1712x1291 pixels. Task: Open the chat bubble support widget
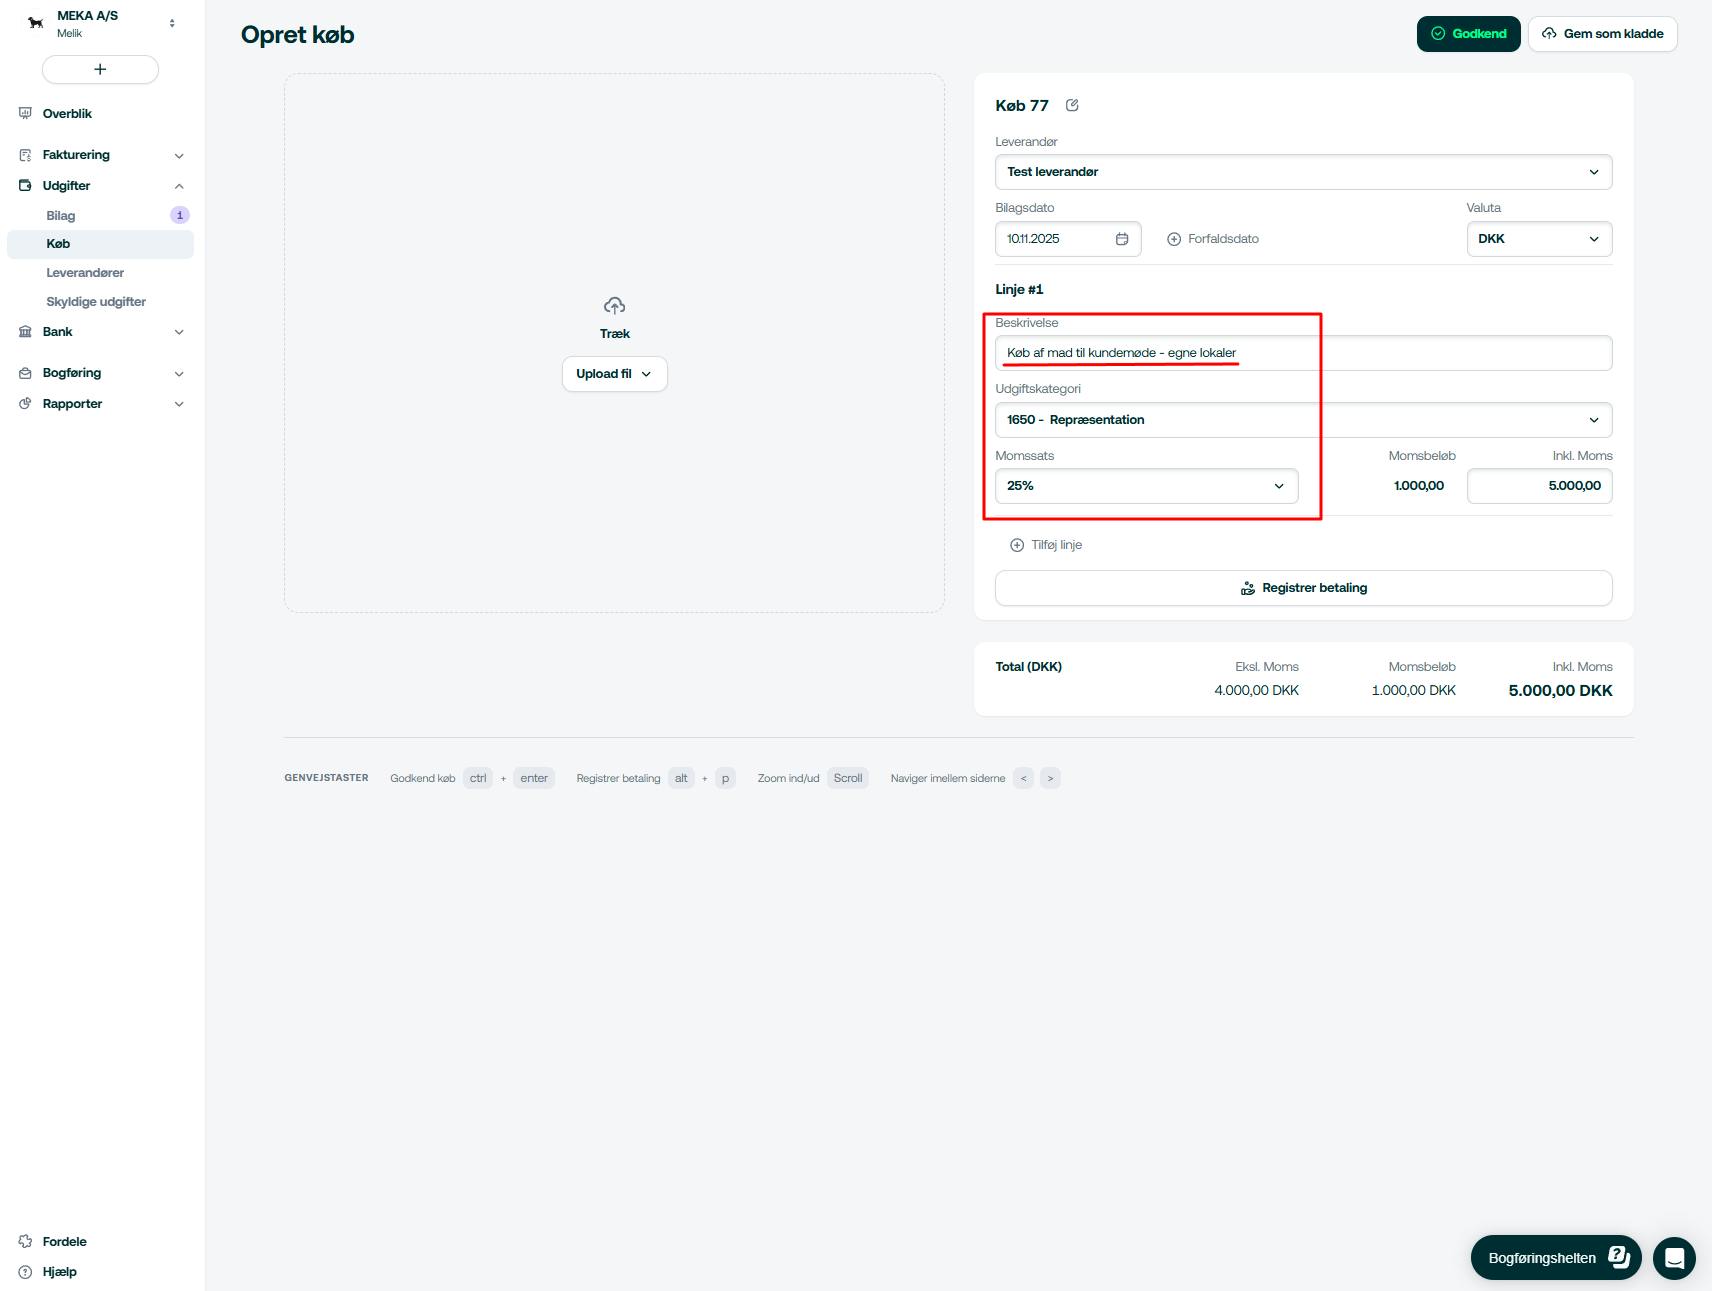(x=1674, y=1258)
